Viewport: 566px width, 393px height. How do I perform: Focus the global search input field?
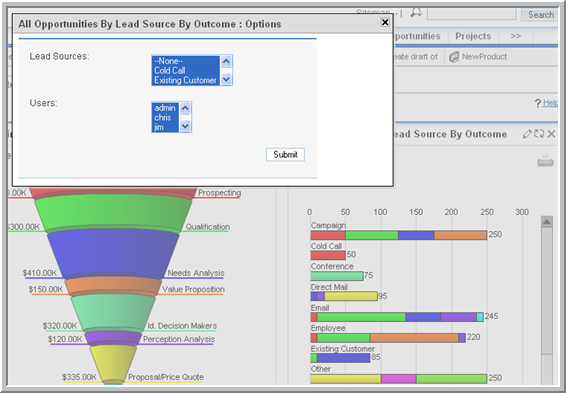click(471, 14)
